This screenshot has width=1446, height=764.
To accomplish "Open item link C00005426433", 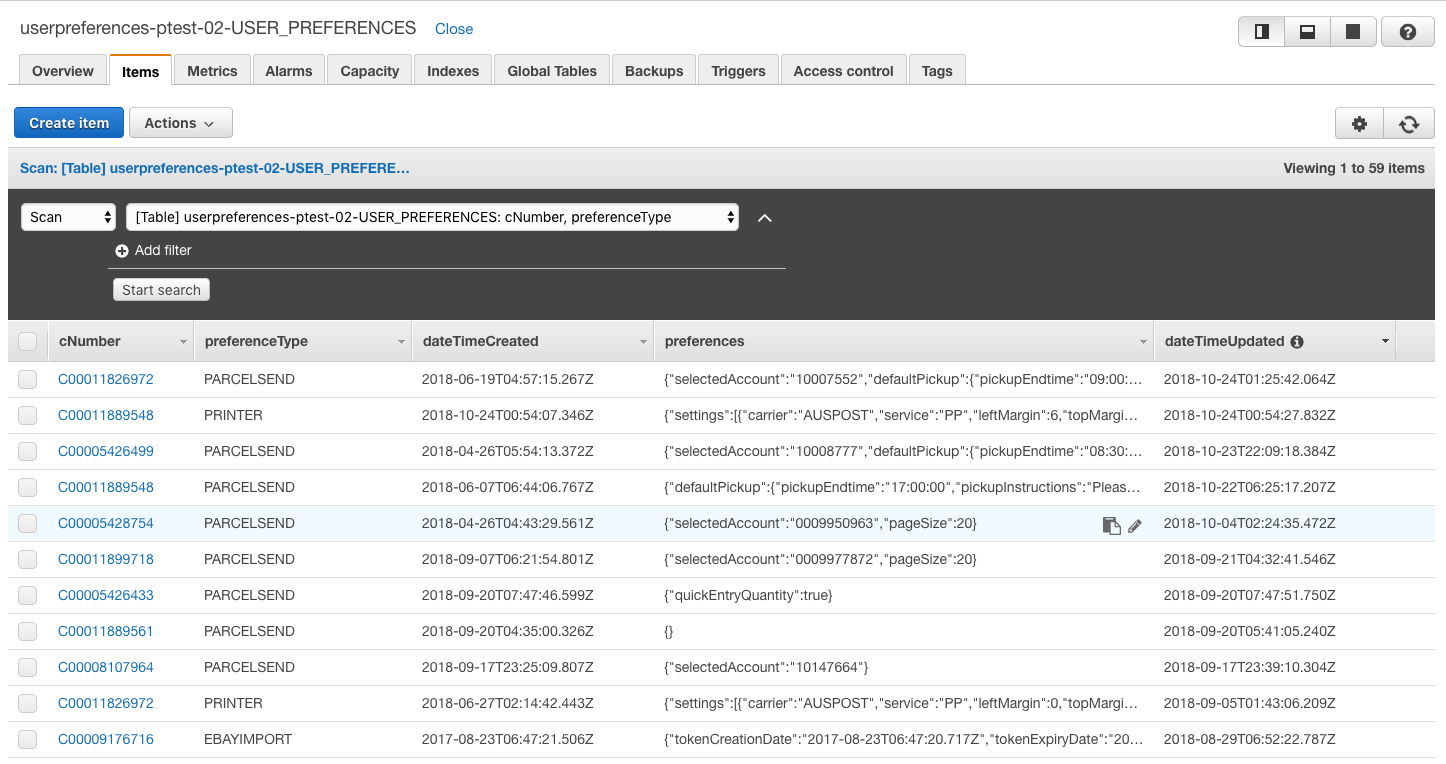I will coord(106,595).
